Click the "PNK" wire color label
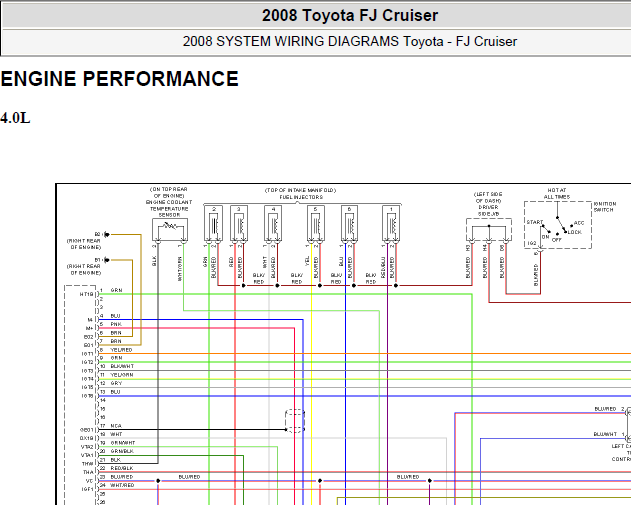 [x=116, y=324]
